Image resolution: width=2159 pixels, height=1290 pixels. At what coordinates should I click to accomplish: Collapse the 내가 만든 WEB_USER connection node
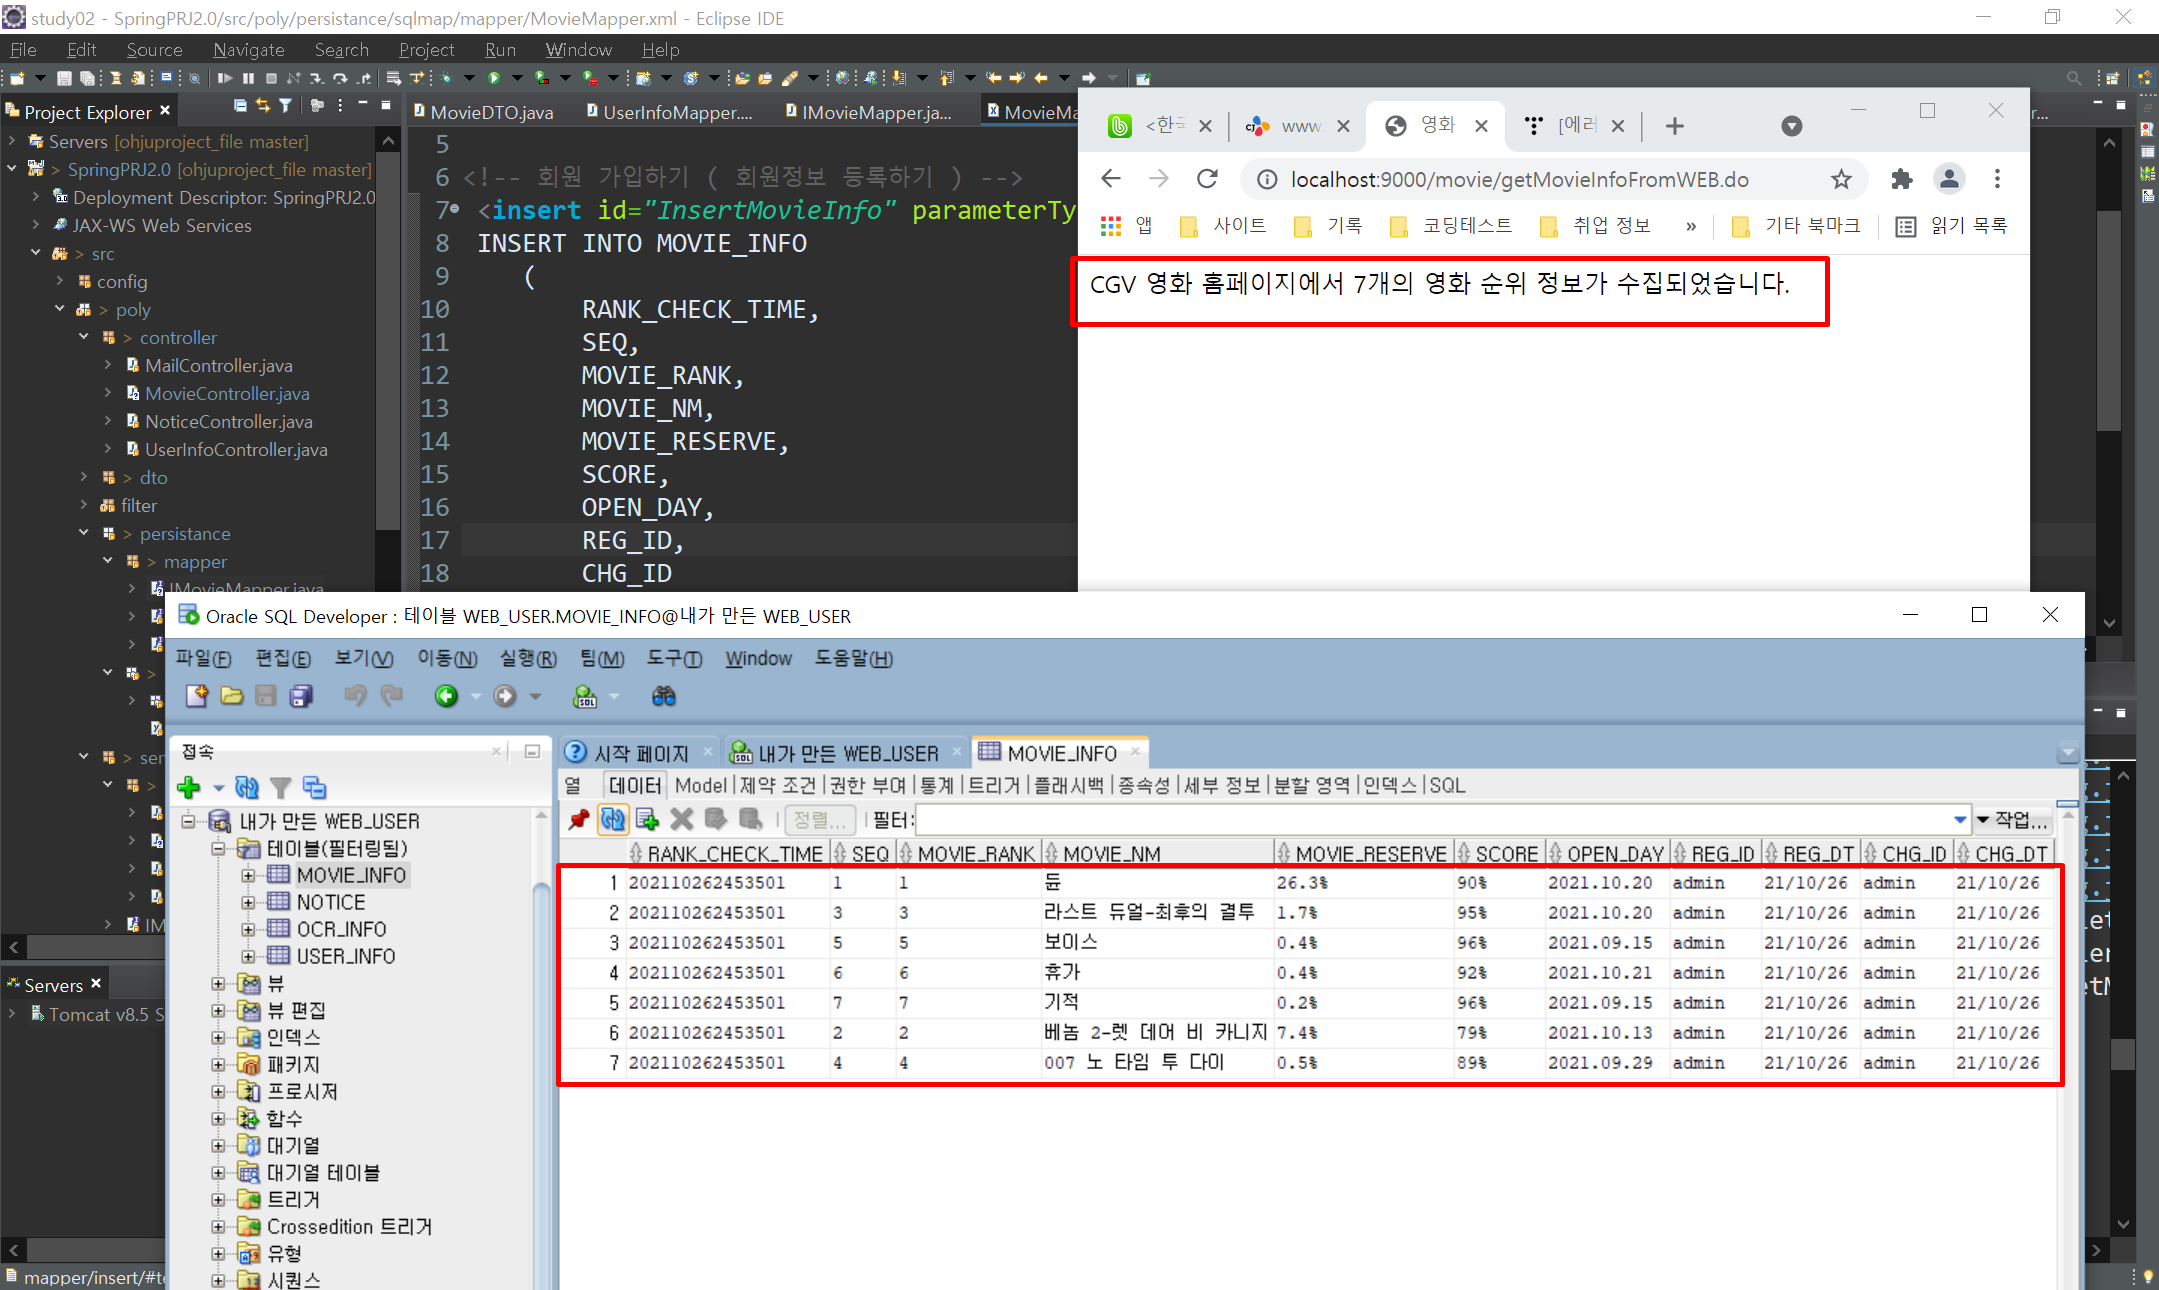(x=189, y=821)
